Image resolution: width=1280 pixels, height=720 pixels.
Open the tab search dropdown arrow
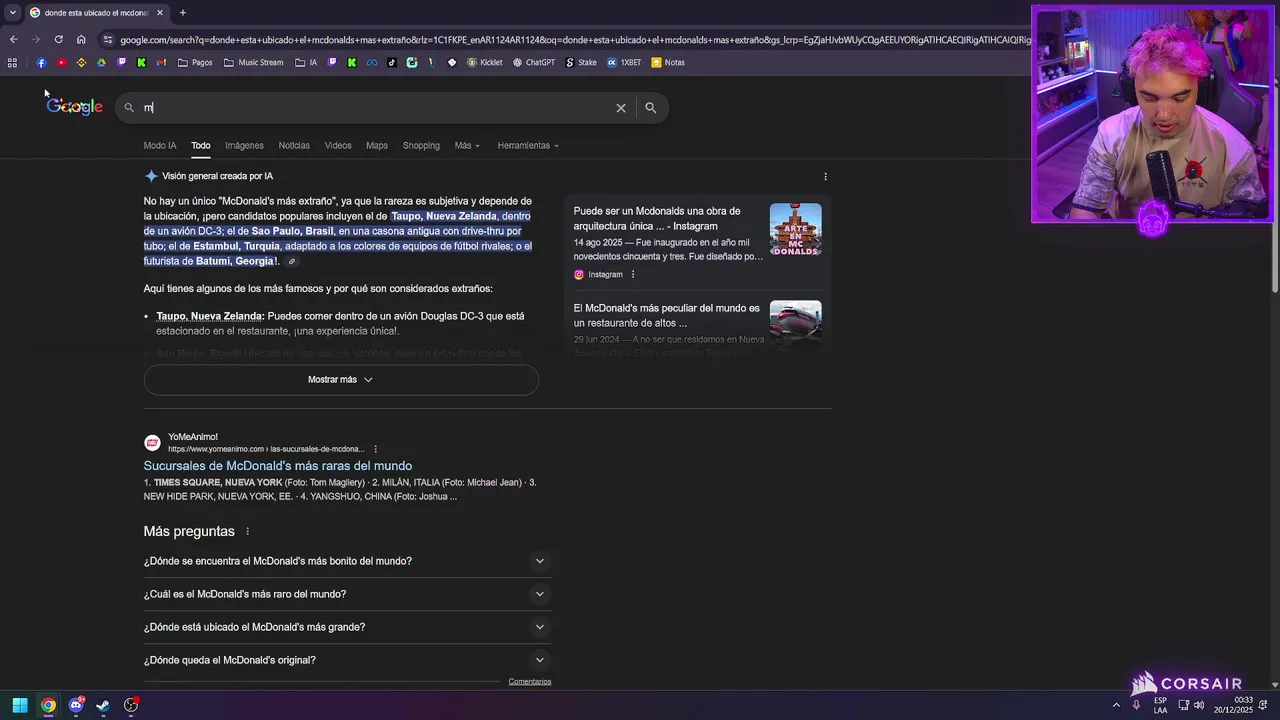click(x=12, y=13)
